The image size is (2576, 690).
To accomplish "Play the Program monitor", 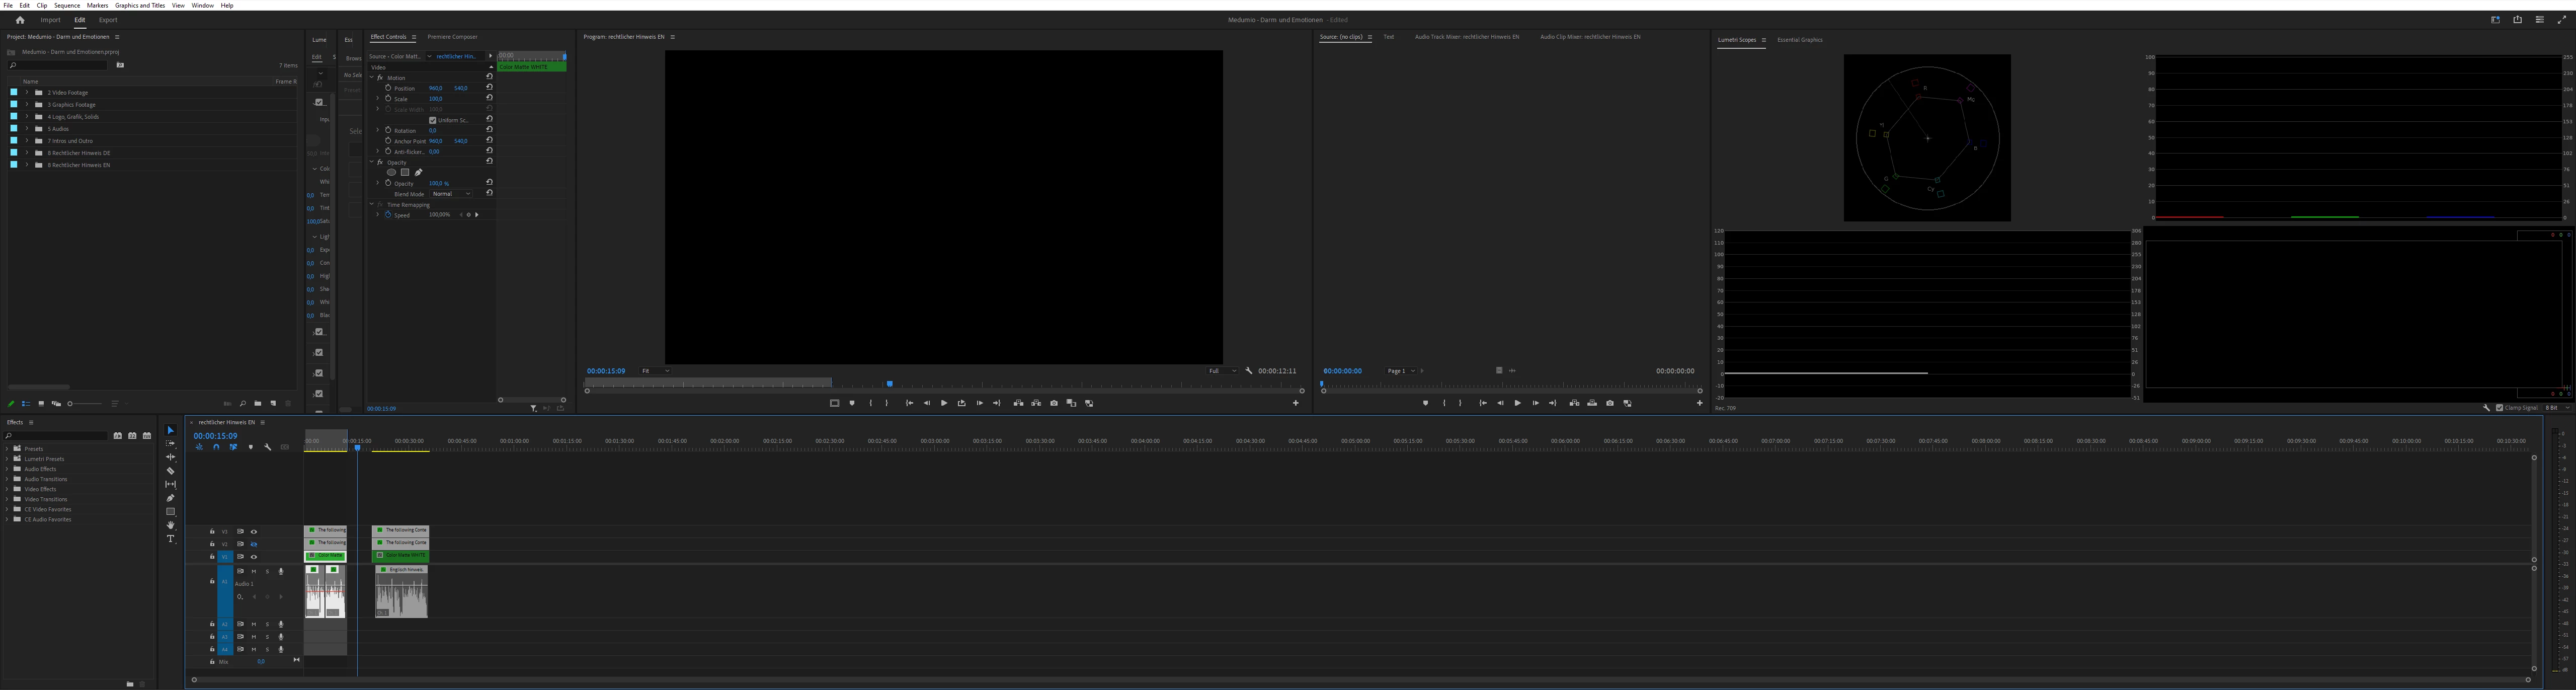I will point(944,403).
